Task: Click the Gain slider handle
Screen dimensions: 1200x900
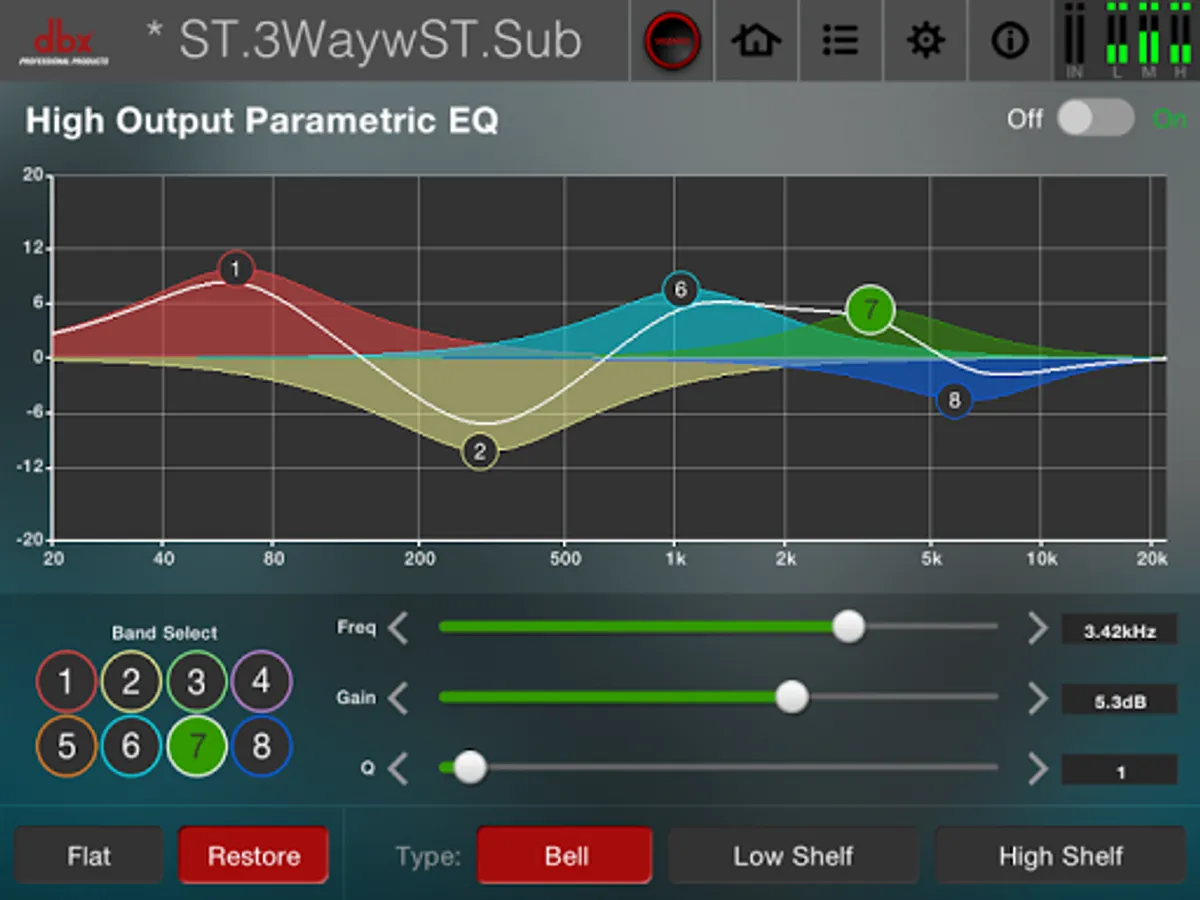Action: 792,697
